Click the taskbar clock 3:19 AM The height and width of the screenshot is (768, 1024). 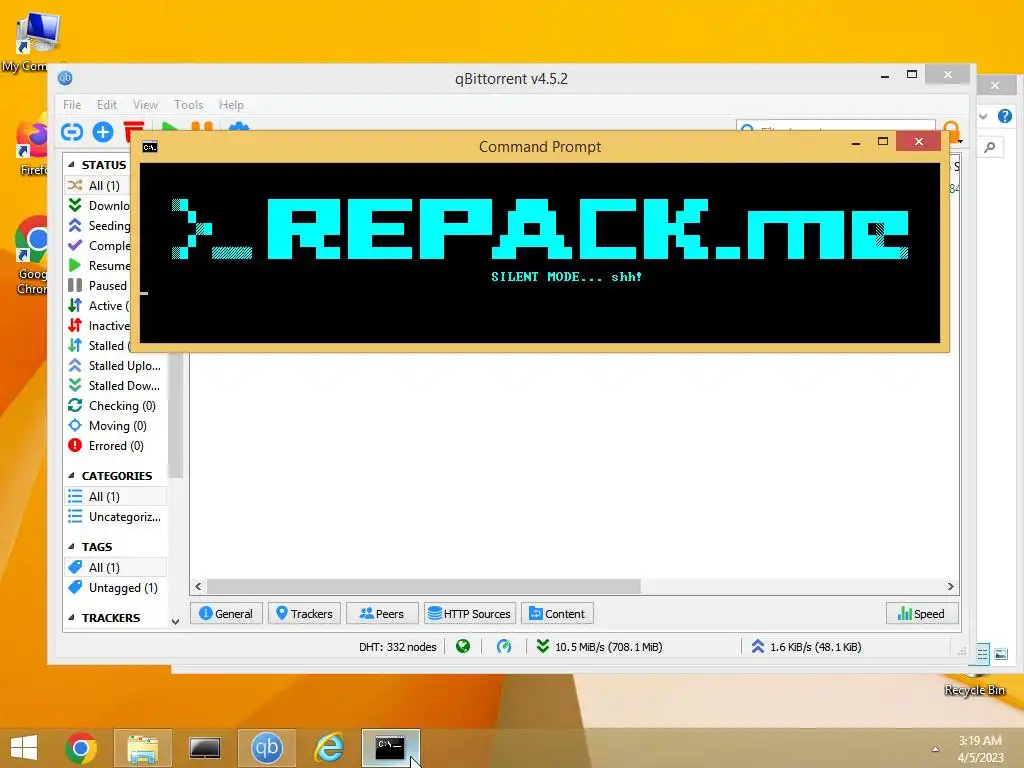[980, 741]
